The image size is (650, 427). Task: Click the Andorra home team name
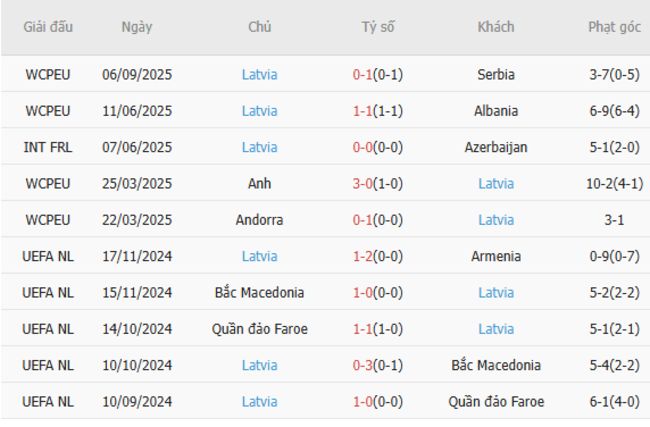(x=259, y=220)
